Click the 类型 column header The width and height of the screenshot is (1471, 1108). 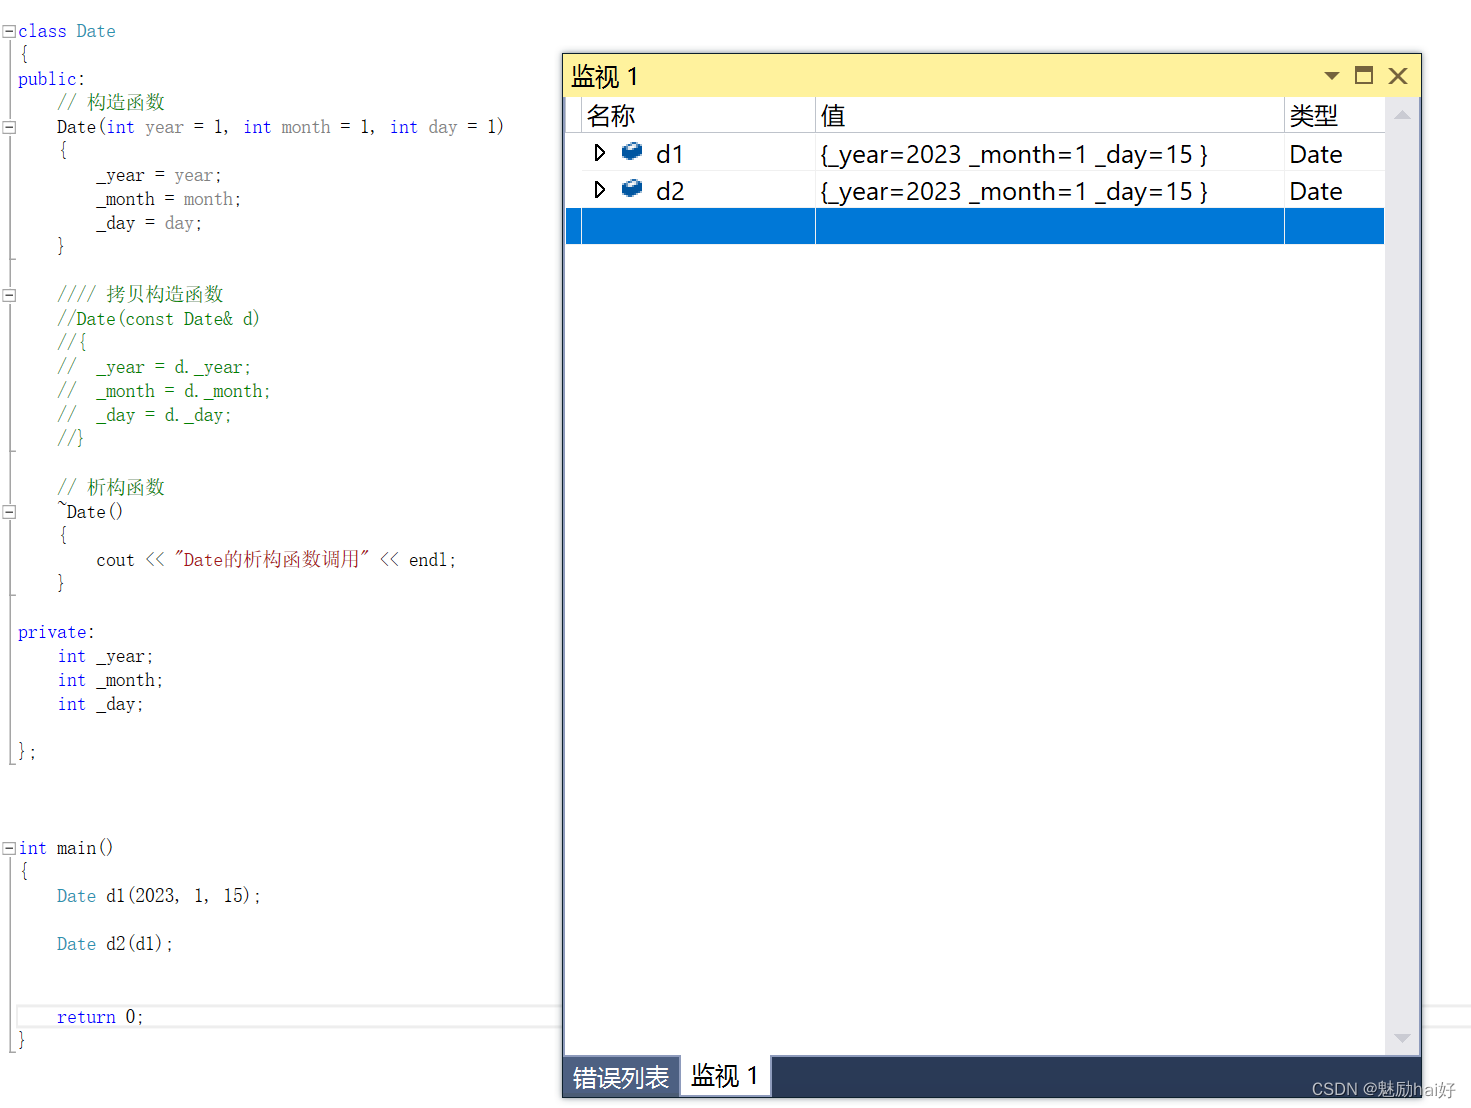pos(1334,116)
